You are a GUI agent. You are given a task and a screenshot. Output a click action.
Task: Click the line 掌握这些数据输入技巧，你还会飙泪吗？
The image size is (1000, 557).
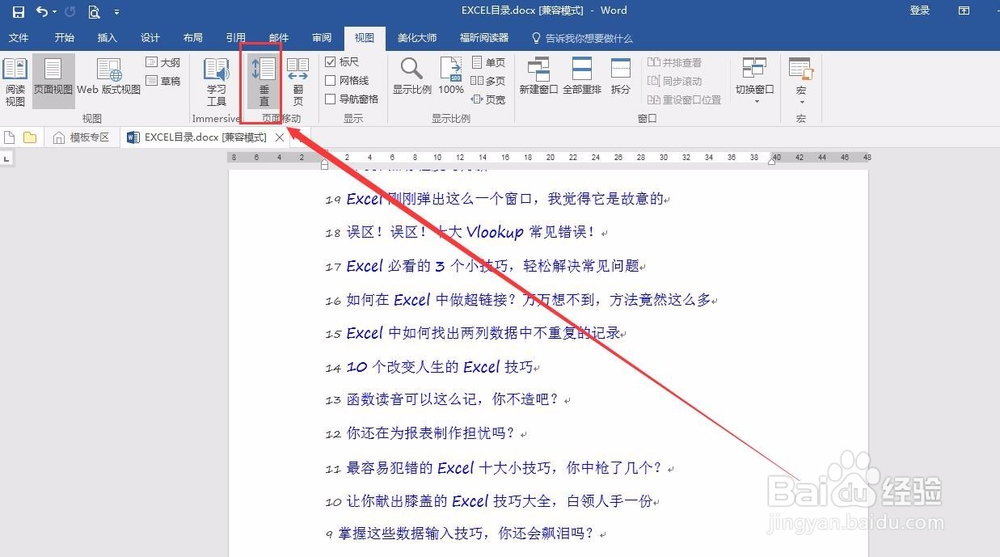(466, 533)
